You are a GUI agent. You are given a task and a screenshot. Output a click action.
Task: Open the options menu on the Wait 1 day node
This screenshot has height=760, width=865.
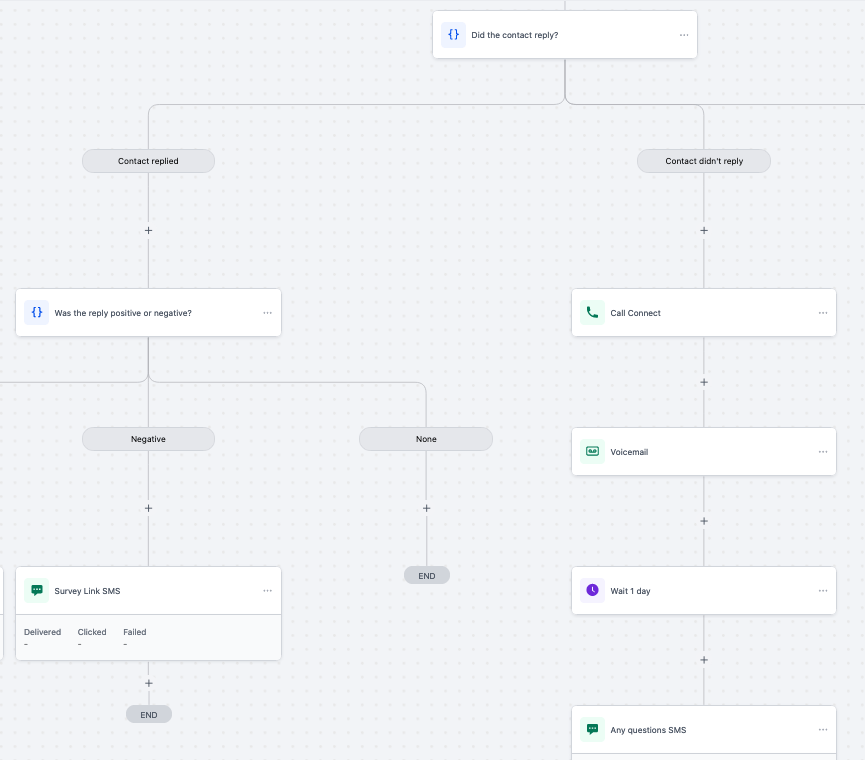point(822,590)
